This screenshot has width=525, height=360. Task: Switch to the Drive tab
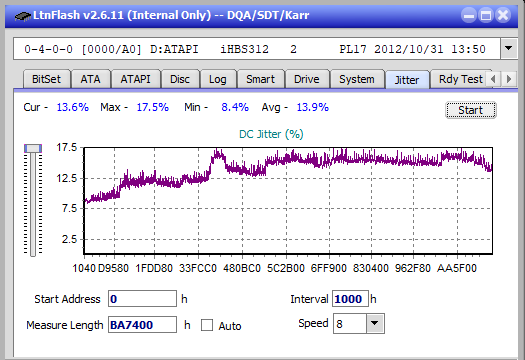[307, 79]
